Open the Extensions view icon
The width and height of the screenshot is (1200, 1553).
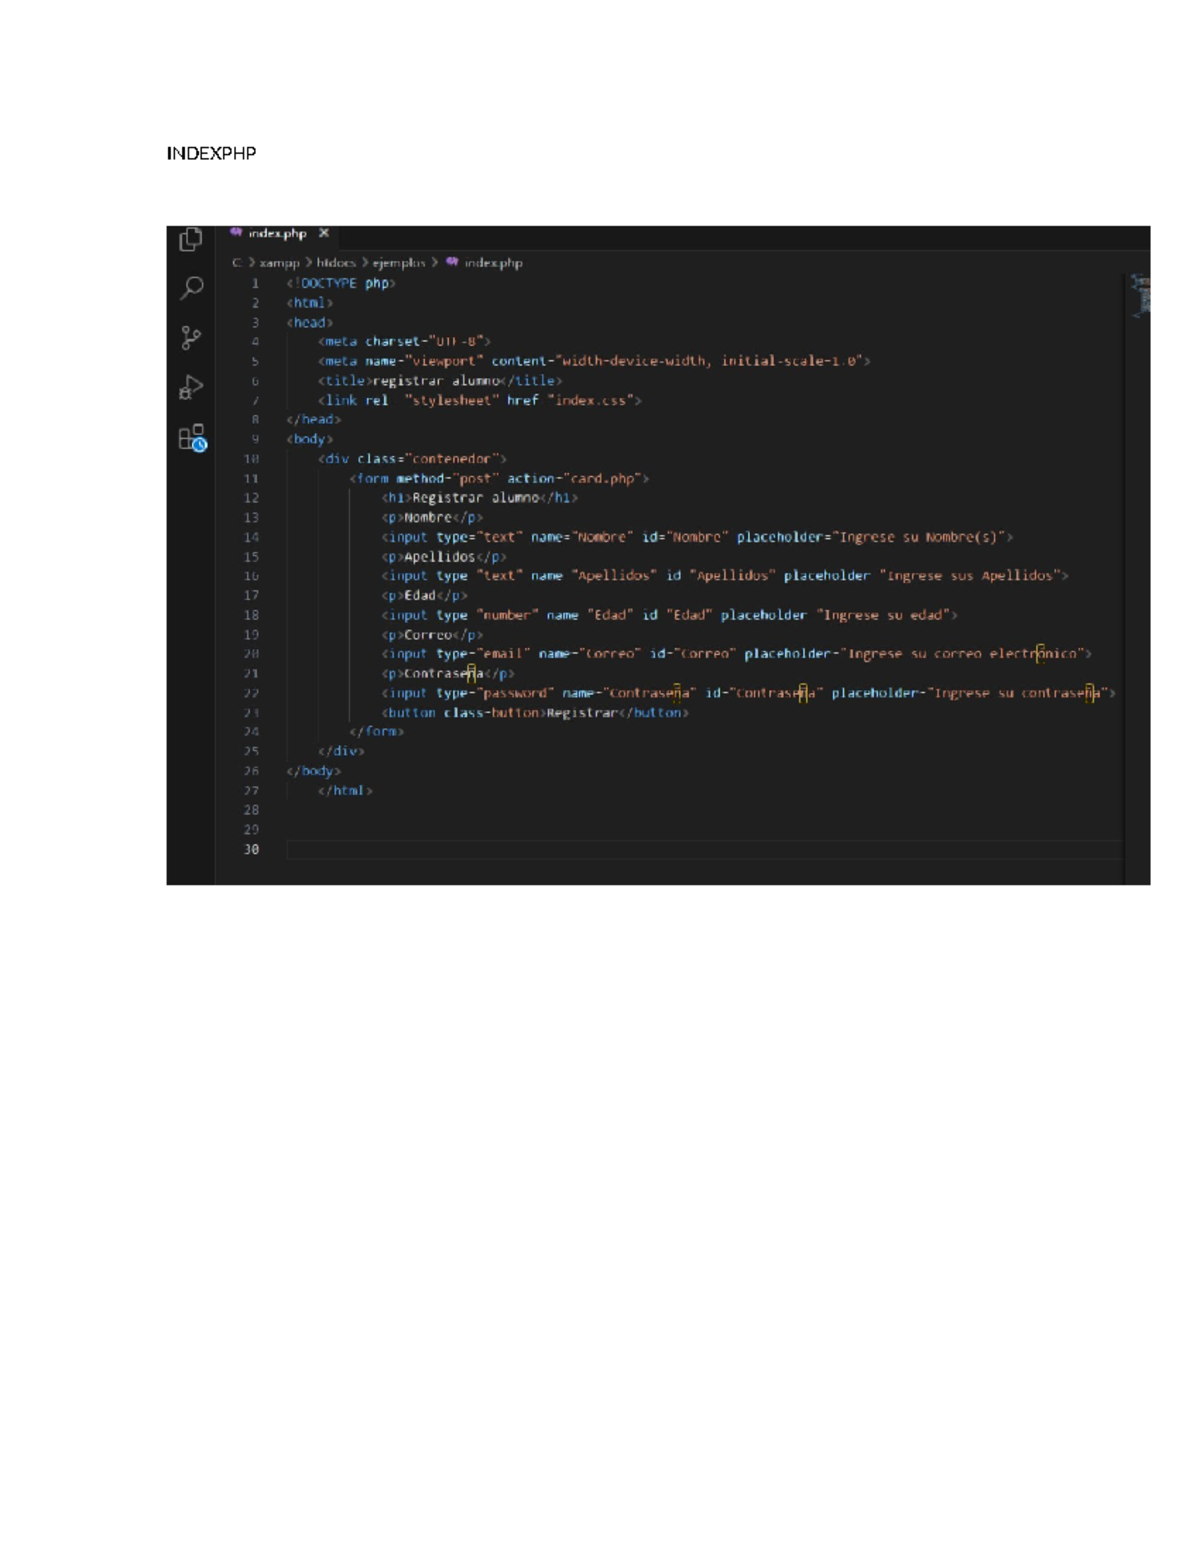pyautogui.click(x=191, y=438)
